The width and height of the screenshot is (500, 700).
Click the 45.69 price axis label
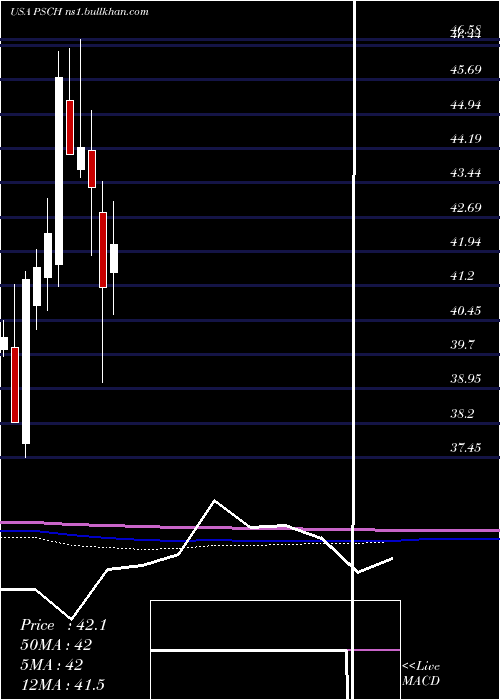pyautogui.click(x=465, y=70)
